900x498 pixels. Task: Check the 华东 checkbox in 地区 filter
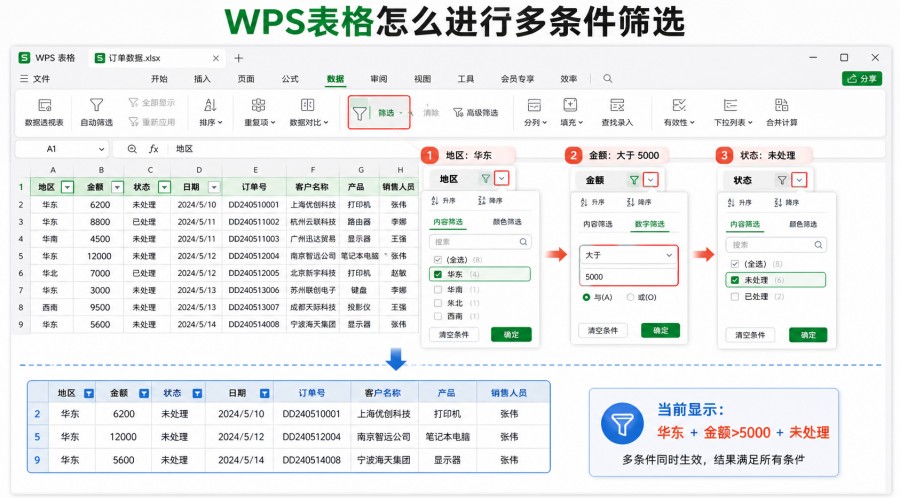click(438, 274)
